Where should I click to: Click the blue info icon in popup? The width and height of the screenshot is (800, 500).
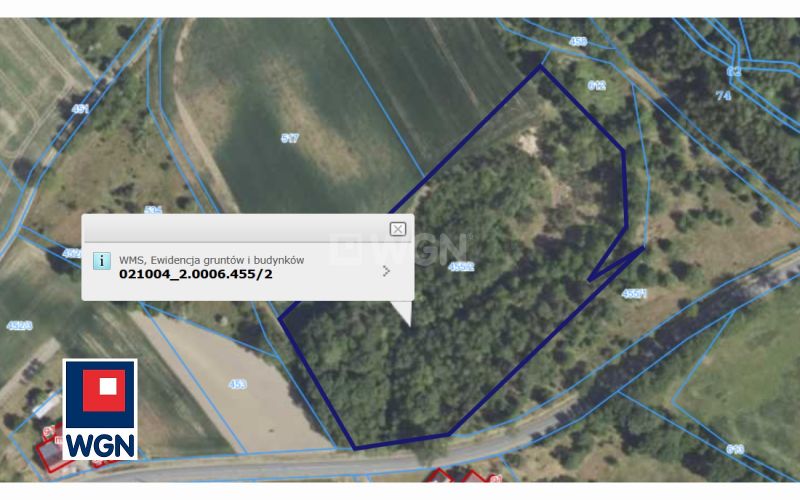pos(102,261)
